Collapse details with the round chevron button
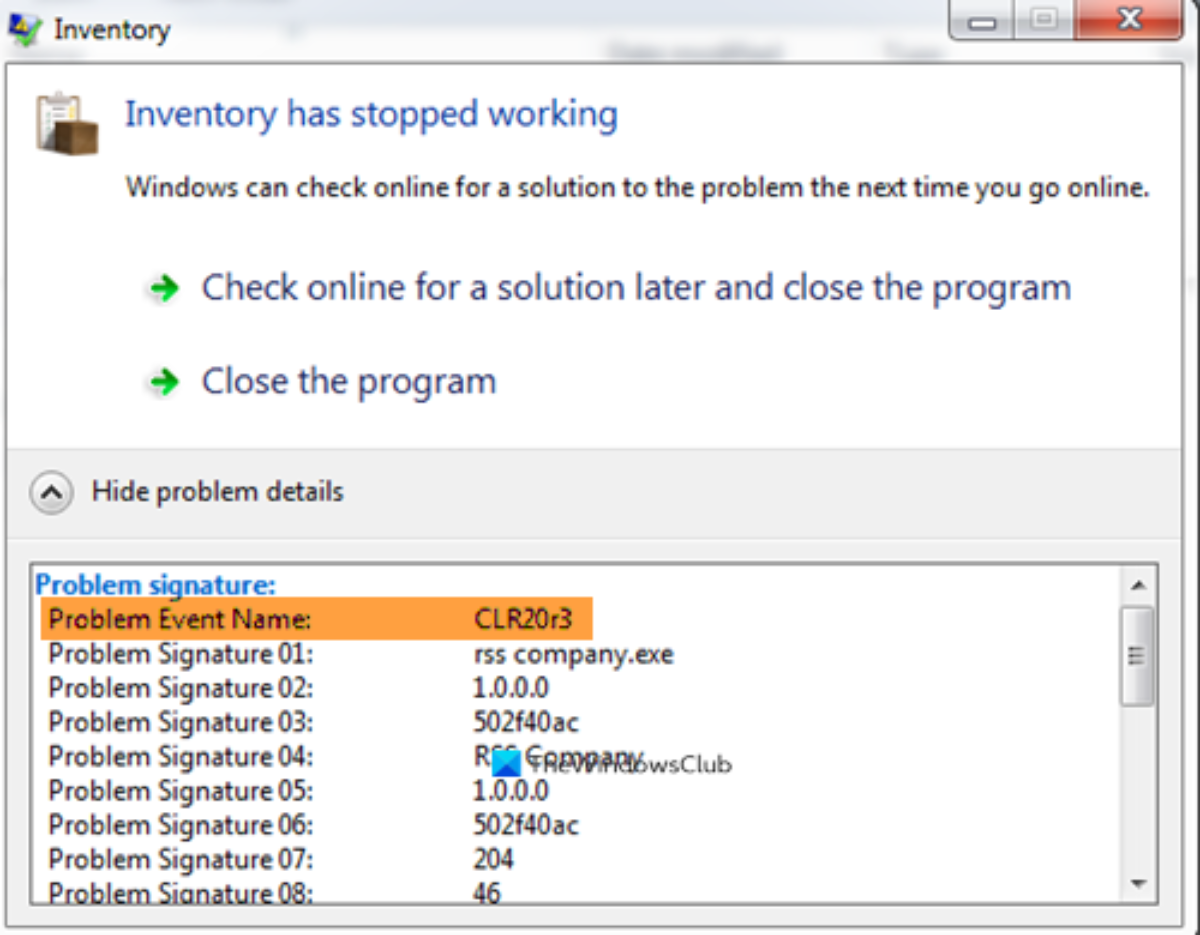Screen dimensions: 1200x935 (x=51, y=493)
